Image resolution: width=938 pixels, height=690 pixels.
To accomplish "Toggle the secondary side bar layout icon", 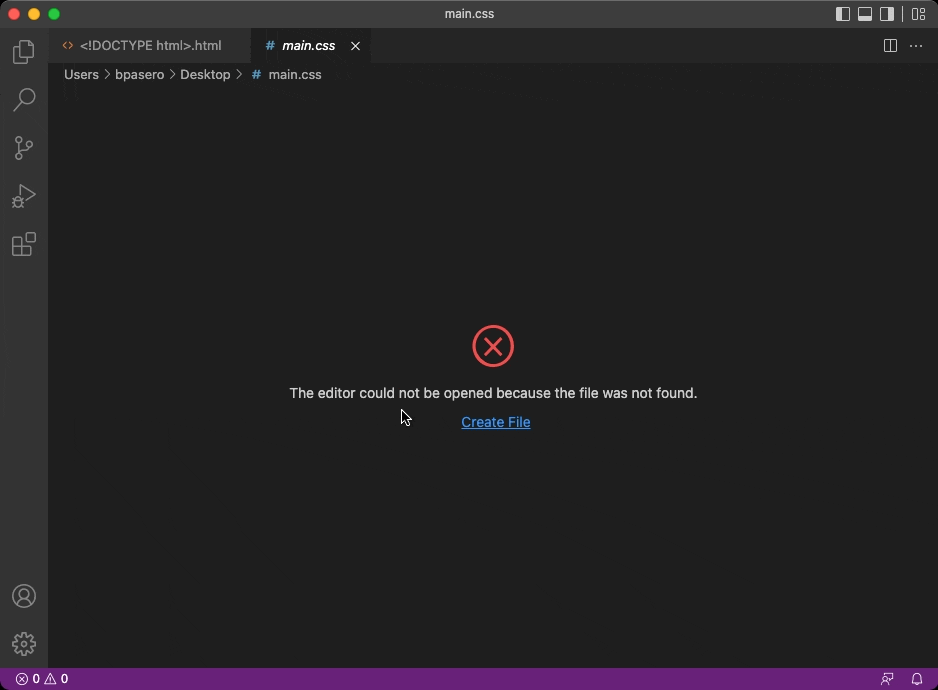I will [x=887, y=14].
